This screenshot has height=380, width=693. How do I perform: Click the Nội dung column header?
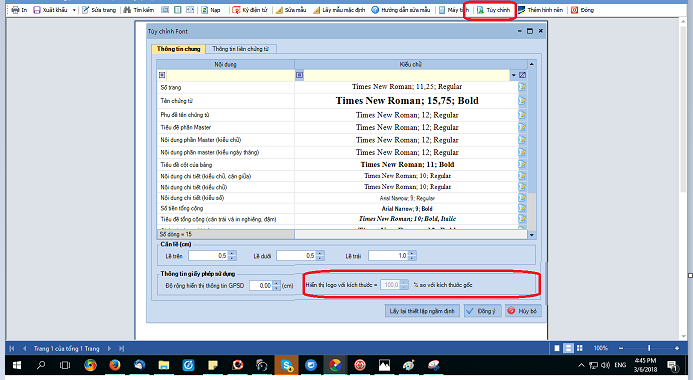[x=225, y=65]
